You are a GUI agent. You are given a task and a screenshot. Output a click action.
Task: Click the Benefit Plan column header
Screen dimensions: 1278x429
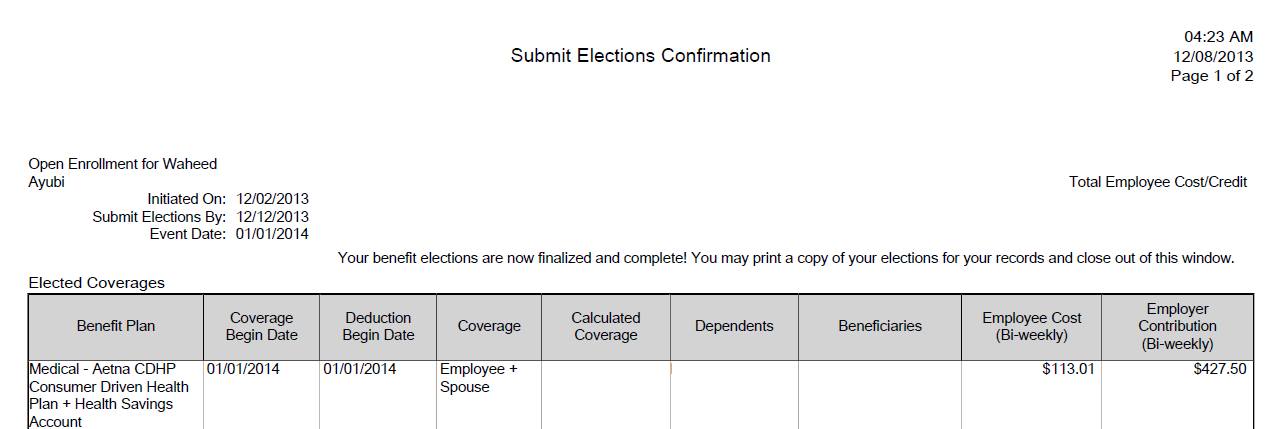(x=116, y=326)
